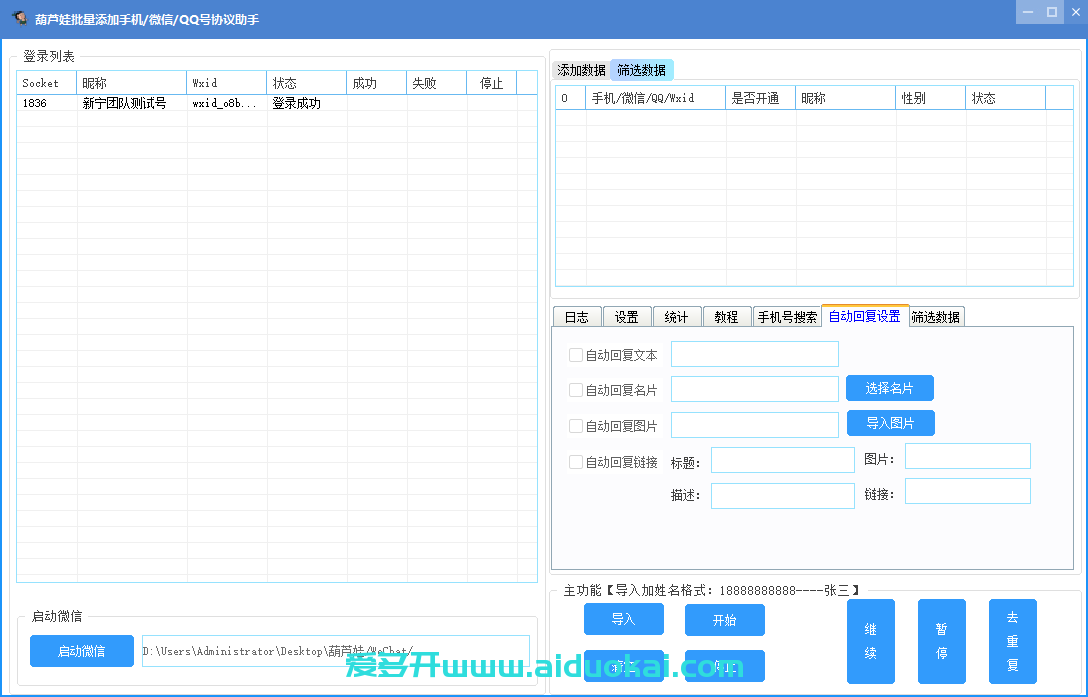The width and height of the screenshot is (1088, 697).
Task: Click the 手机/微信/QQ/Wxid column header
Action: pos(656,98)
